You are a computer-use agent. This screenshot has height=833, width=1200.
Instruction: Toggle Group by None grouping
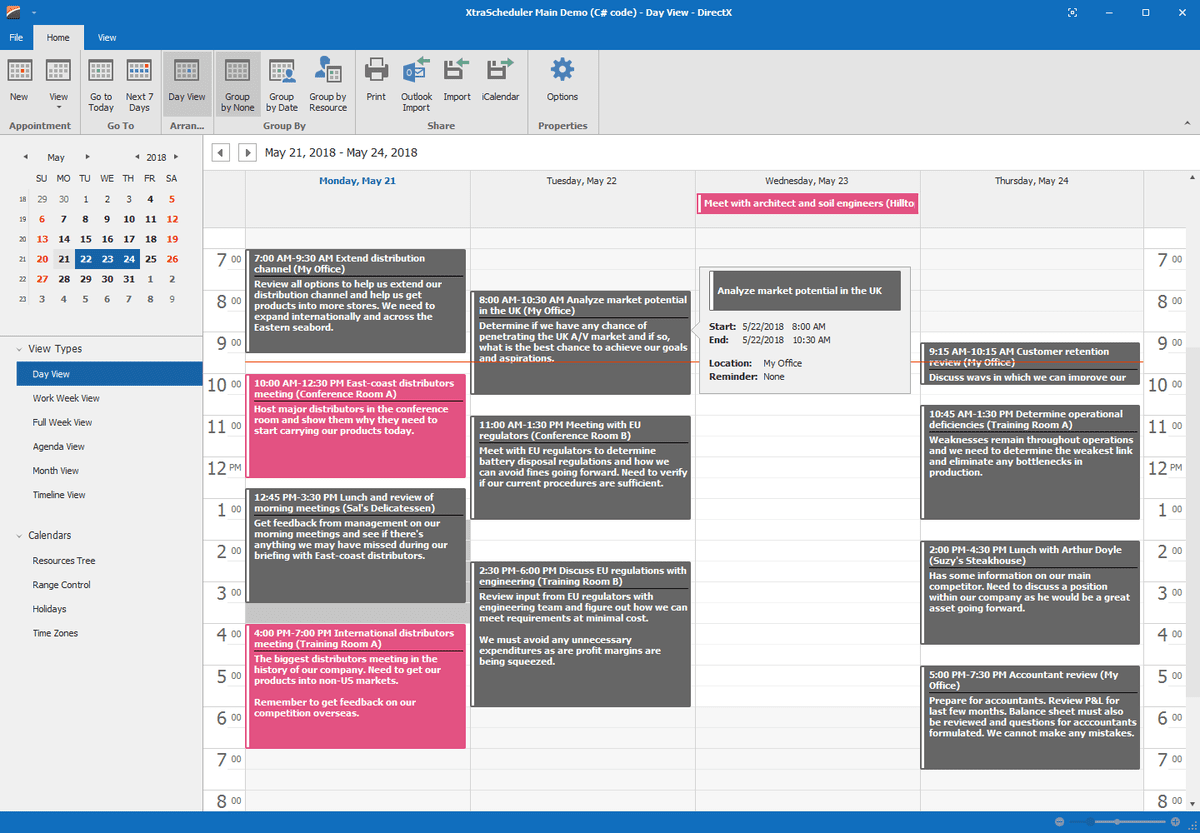[238, 83]
